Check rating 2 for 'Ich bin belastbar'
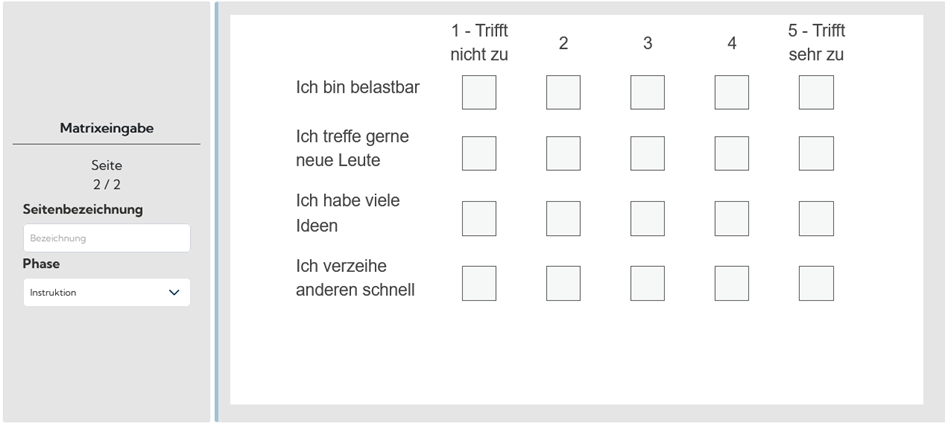 coord(563,92)
